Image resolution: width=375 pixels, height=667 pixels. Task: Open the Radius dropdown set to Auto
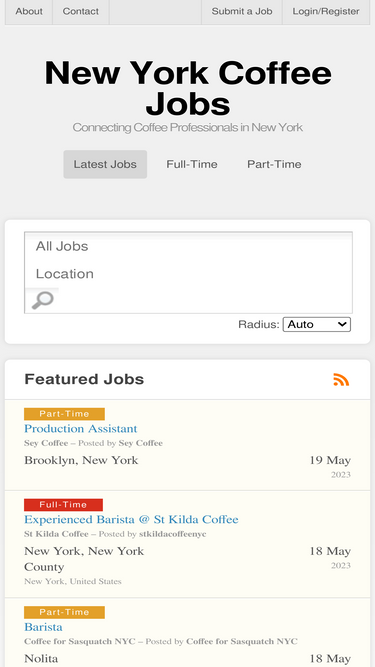317,325
